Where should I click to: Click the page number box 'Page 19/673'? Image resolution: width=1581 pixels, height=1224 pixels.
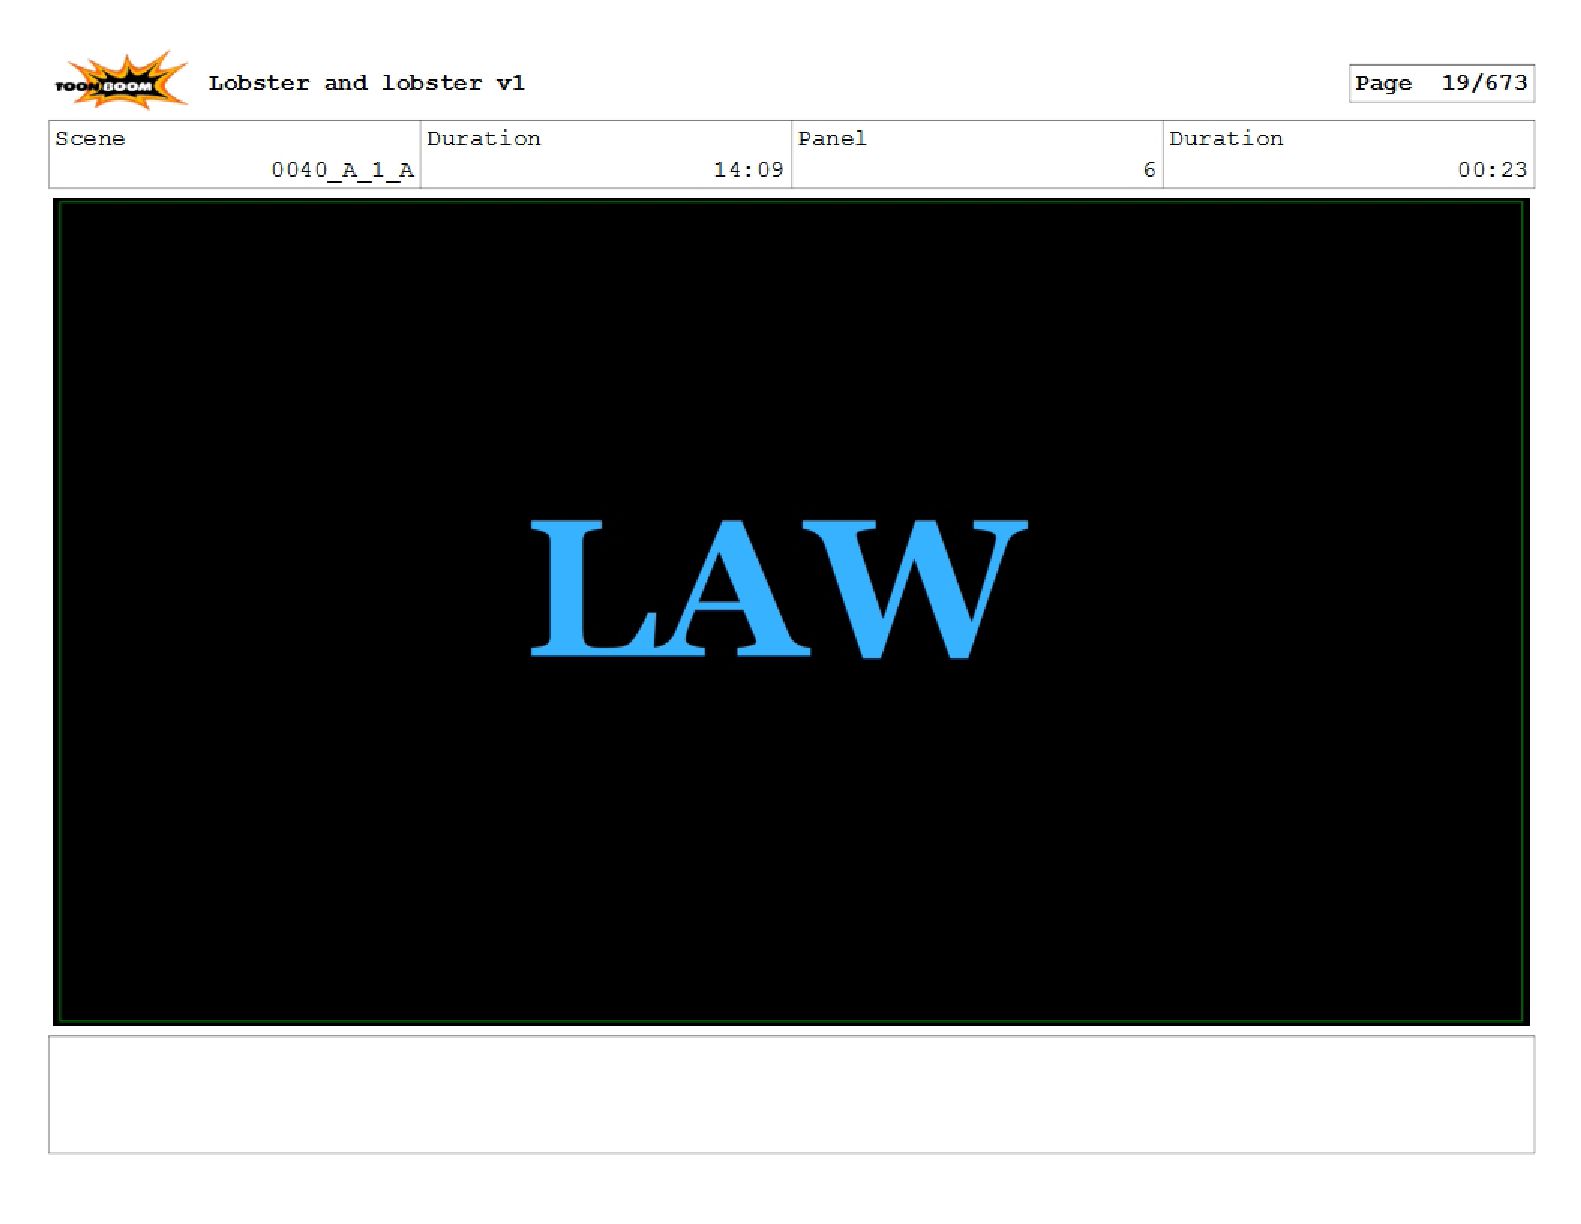(1441, 83)
